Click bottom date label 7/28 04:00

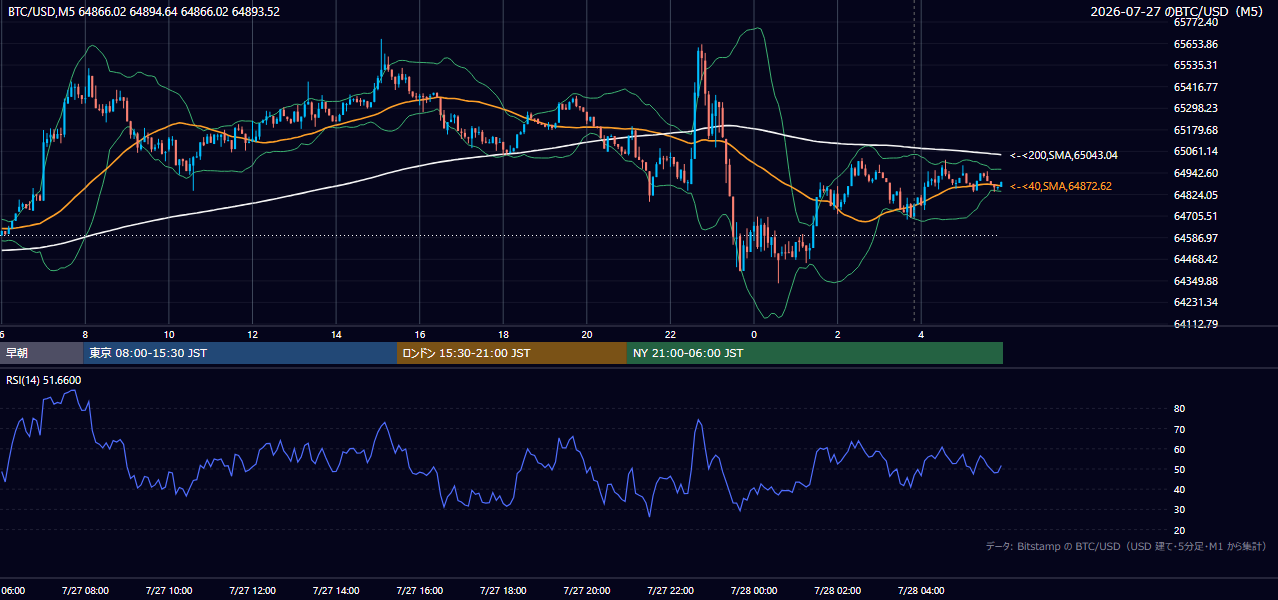(x=922, y=591)
